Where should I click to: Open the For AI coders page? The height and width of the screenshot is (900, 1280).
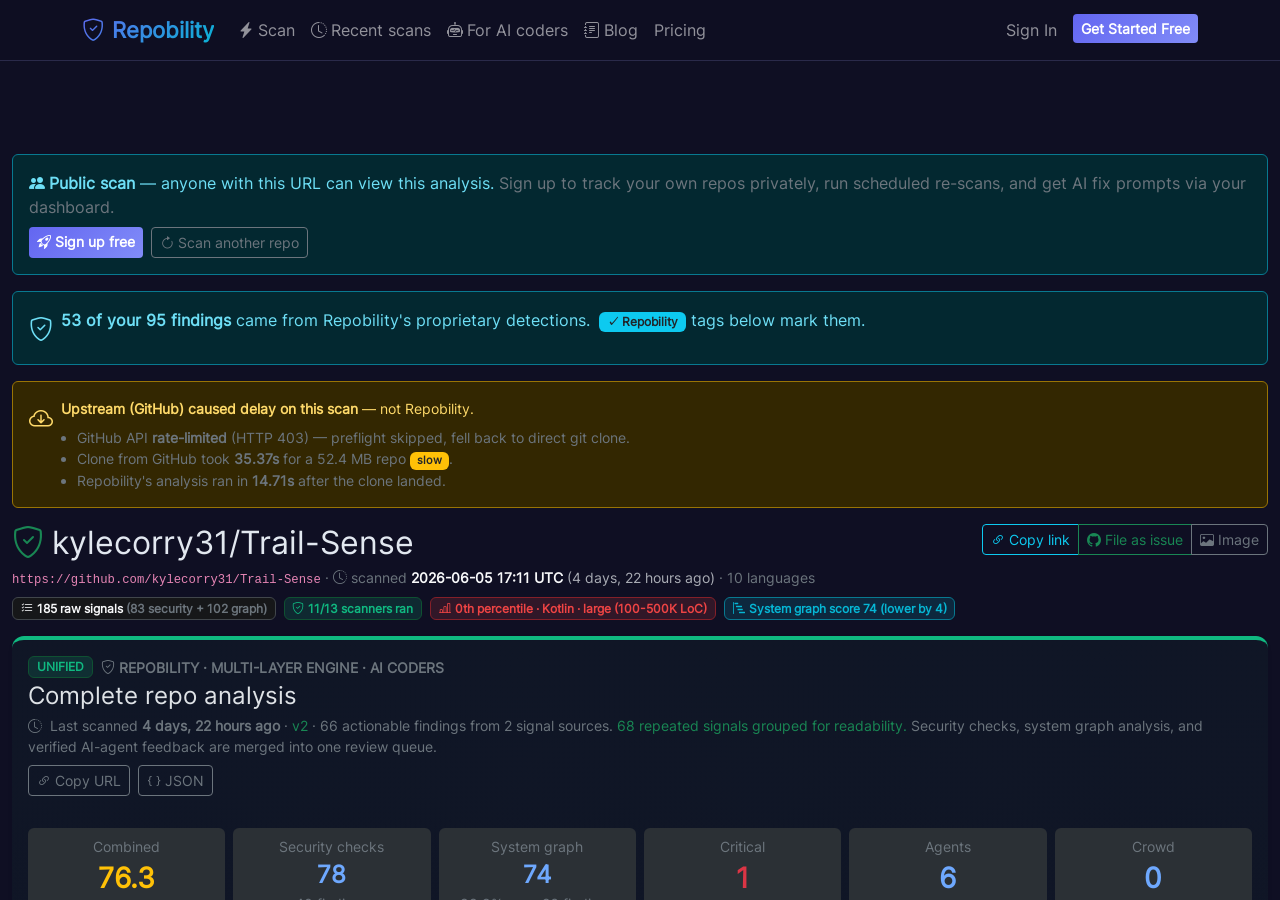pyautogui.click(x=507, y=30)
